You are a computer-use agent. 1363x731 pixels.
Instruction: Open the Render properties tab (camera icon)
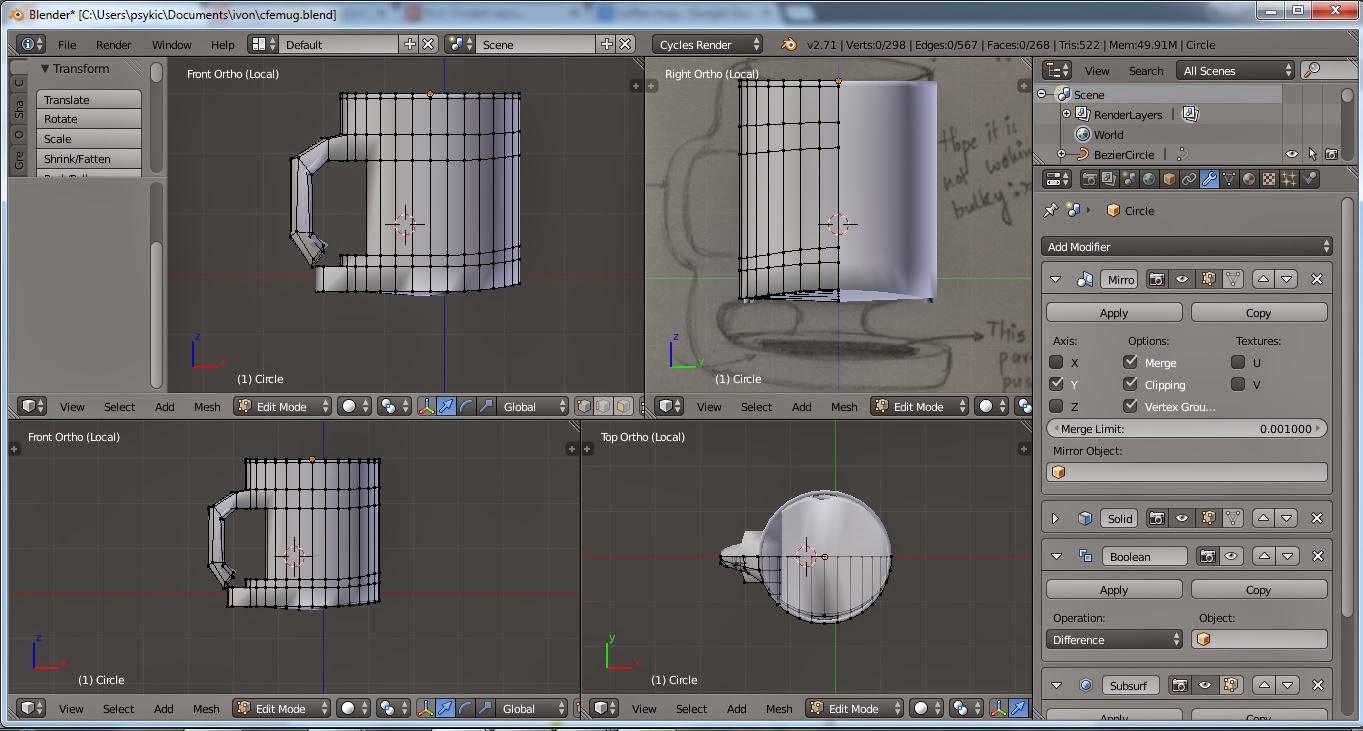coord(1090,179)
